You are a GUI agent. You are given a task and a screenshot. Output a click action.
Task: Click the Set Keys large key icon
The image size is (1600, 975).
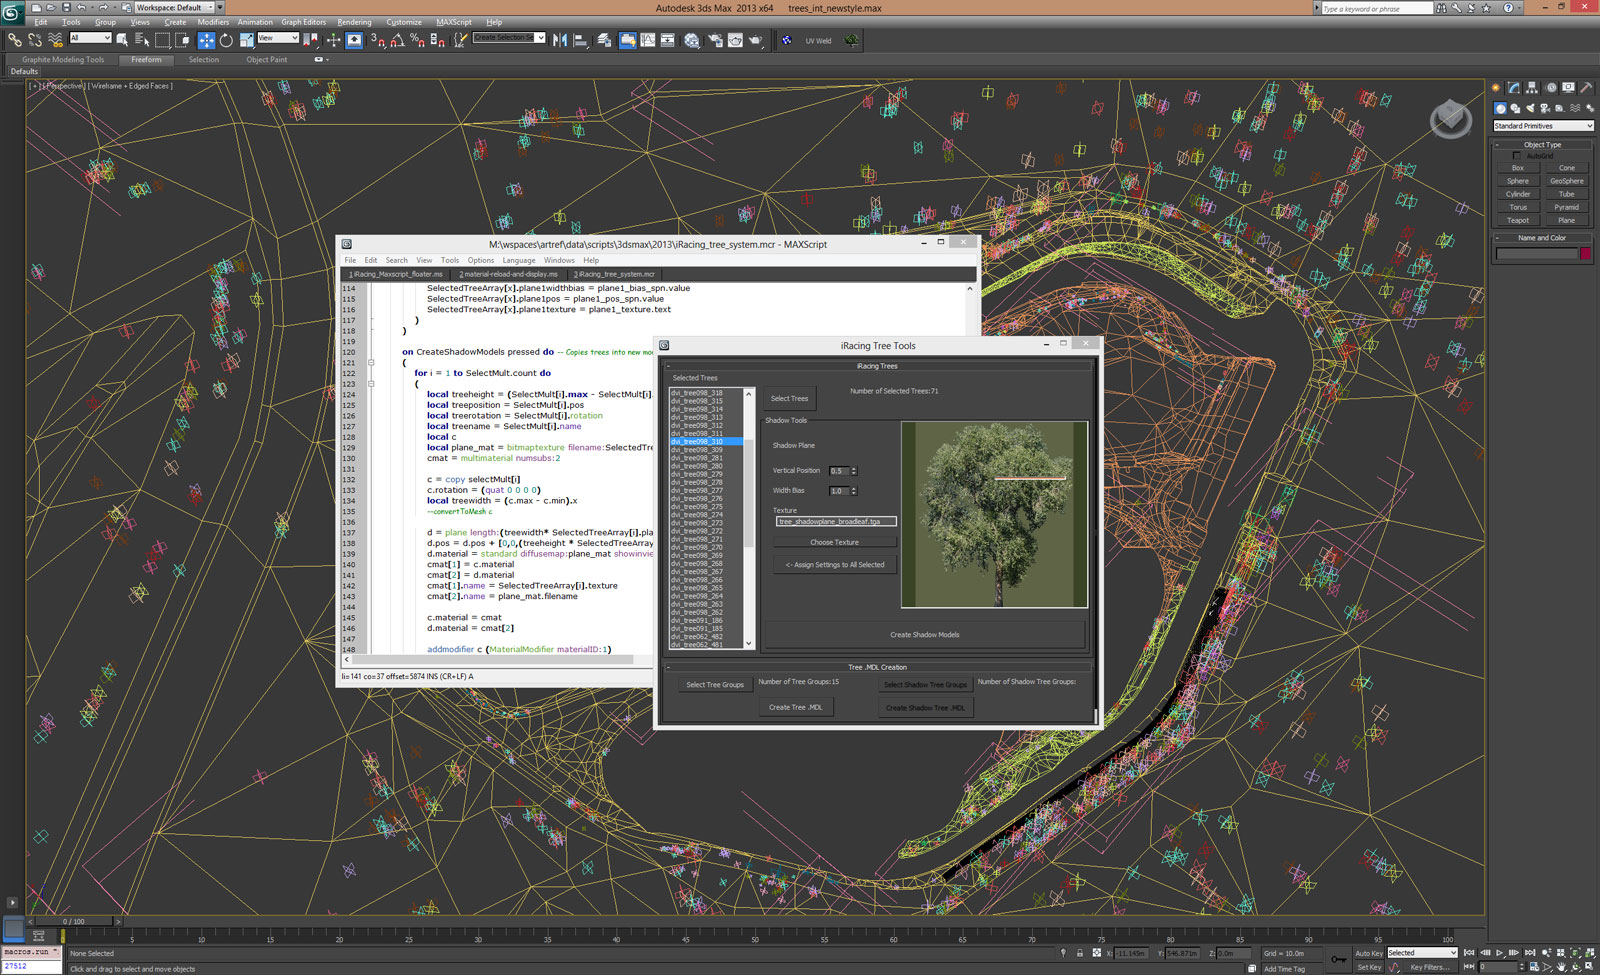click(1339, 959)
